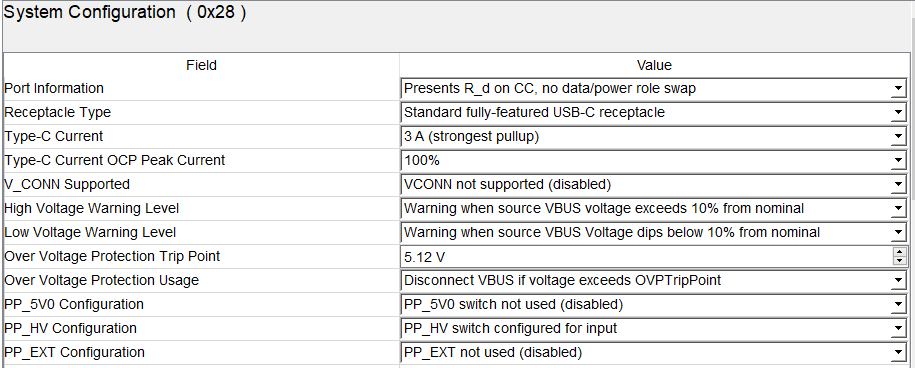Expand the High Voltage Warning Level dropdown
This screenshot has width=915, height=368.
pyautogui.click(x=898, y=208)
